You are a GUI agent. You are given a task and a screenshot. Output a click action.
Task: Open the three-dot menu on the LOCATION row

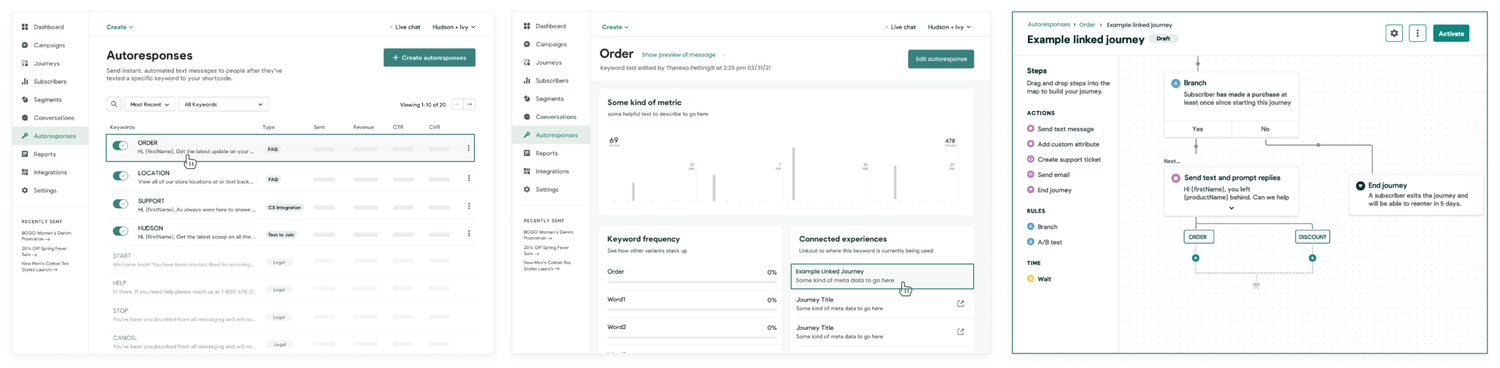pyautogui.click(x=468, y=179)
